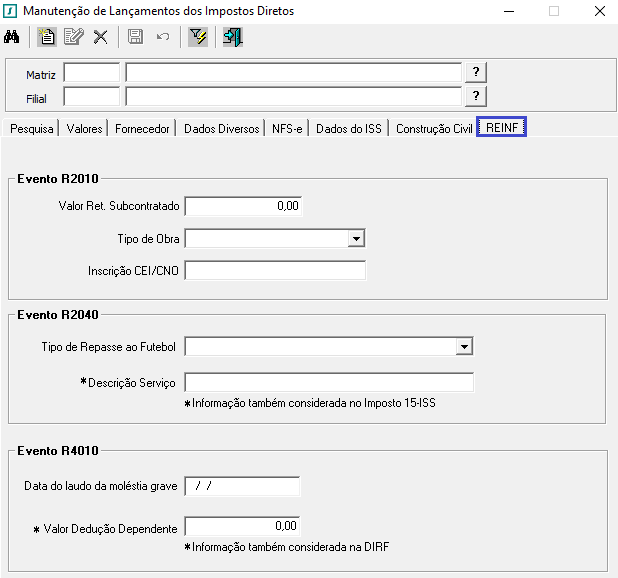Click the new record toolbar icon
The width and height of the screenshot is (618, 578).
coord(46,38)
